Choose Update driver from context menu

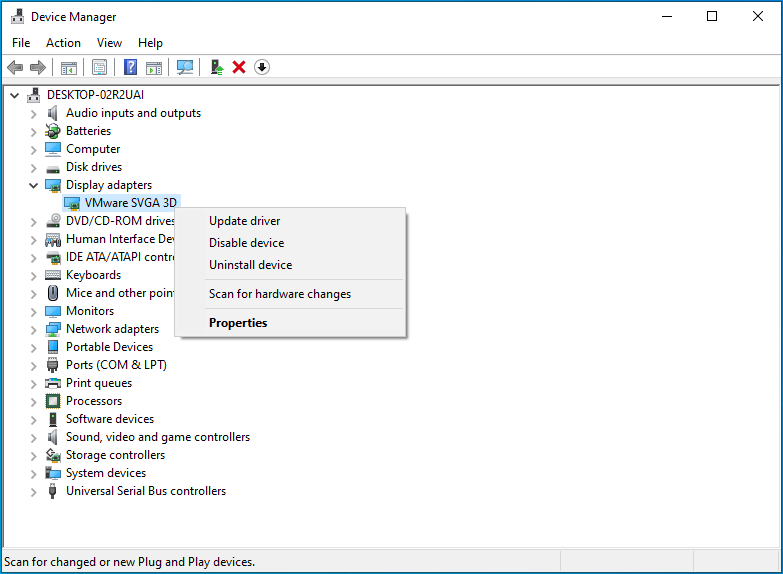[x=244, y=221]
